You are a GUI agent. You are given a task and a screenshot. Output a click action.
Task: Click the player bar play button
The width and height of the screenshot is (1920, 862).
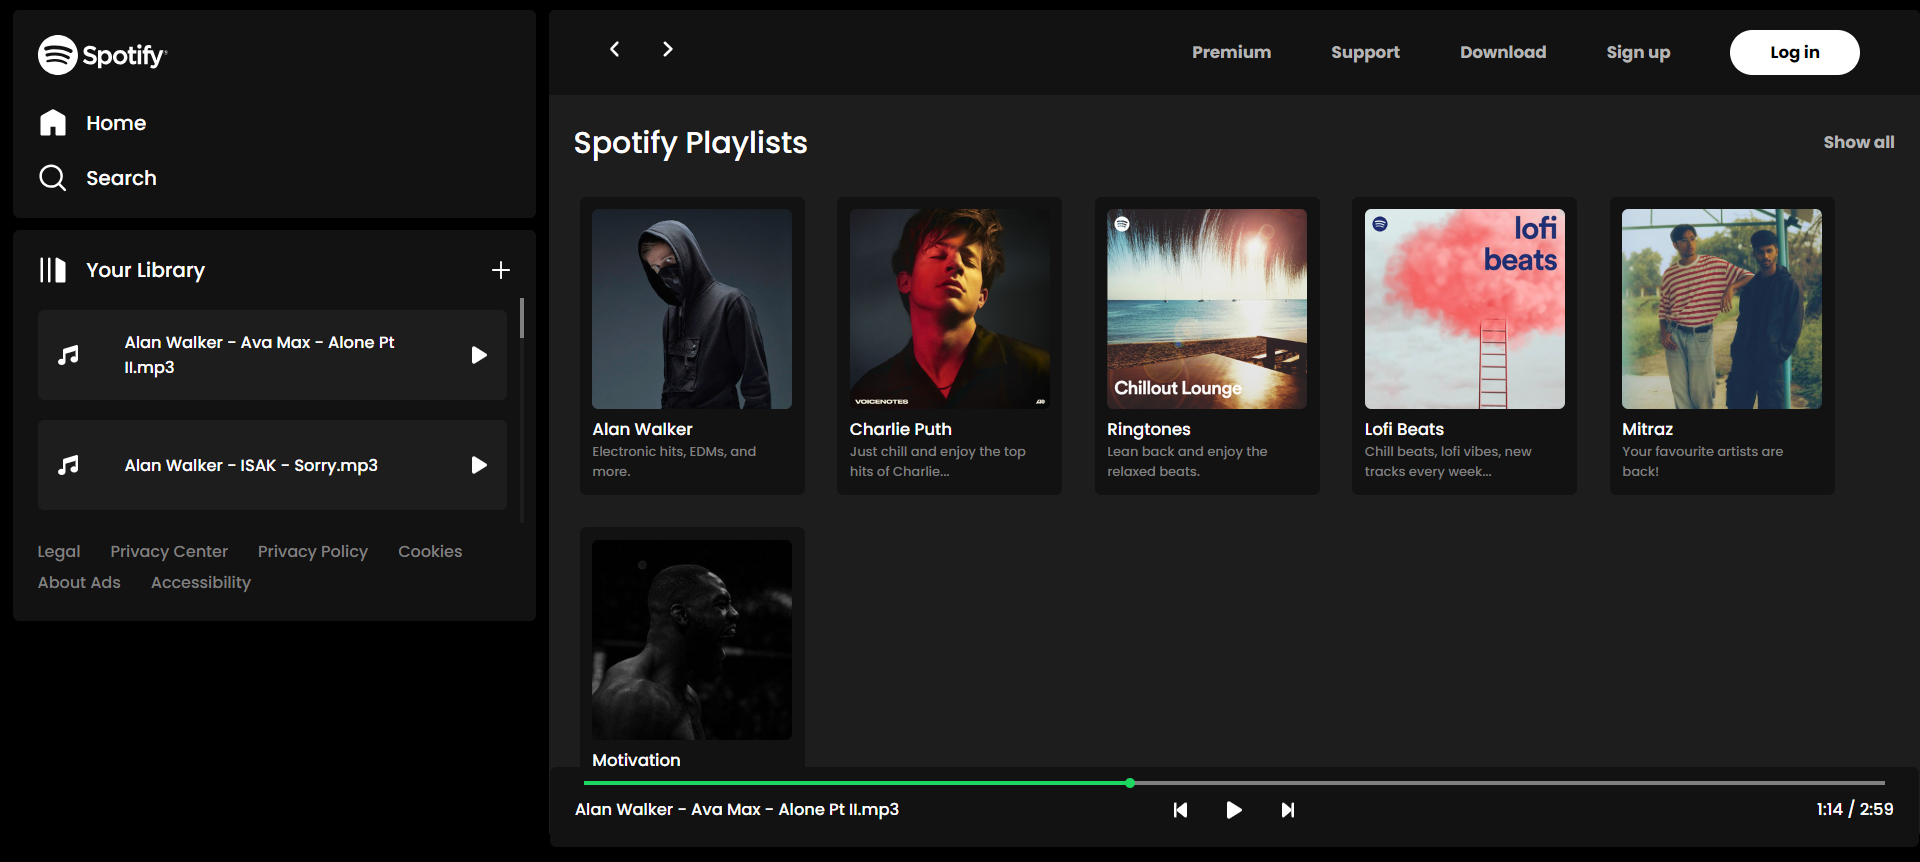click(1234, 810)
